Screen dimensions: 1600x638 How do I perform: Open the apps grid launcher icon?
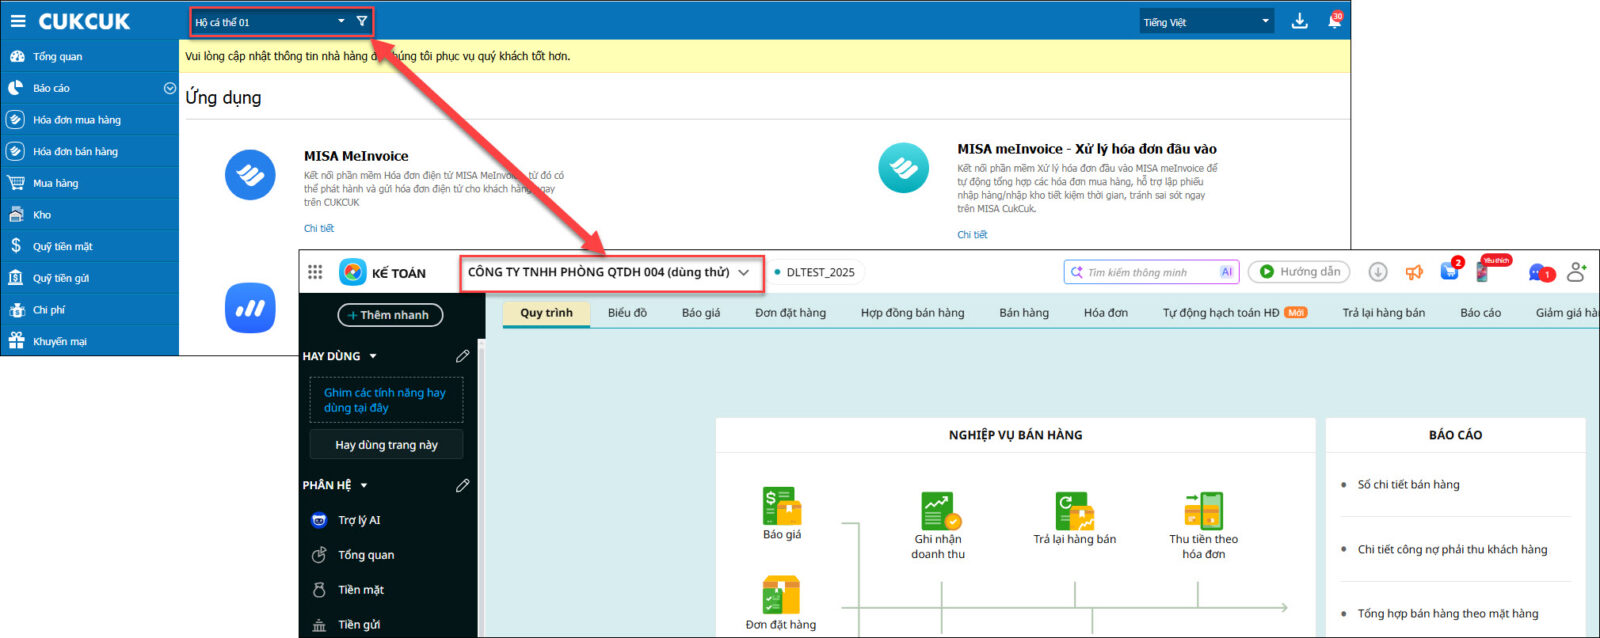tap(315, 272)
